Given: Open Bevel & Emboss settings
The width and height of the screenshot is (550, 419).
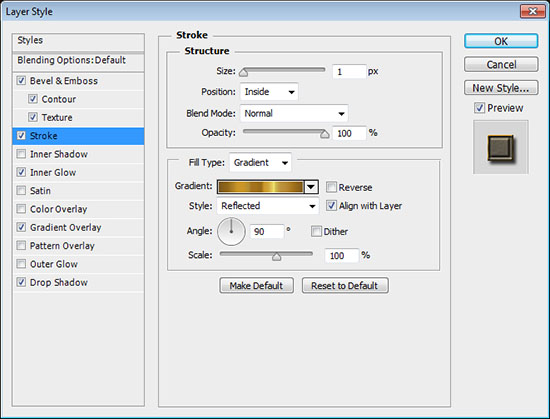Looking at the screenshot, I should [78, 81].
